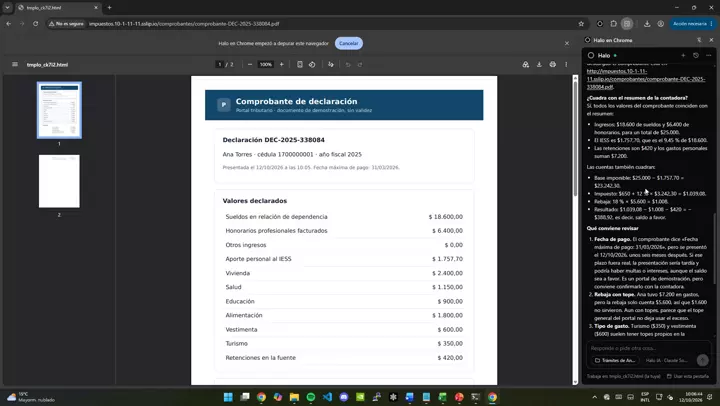Open the weather widget on taskbar
The height and width of the screenshot is (406, 720).
[31, 397]
